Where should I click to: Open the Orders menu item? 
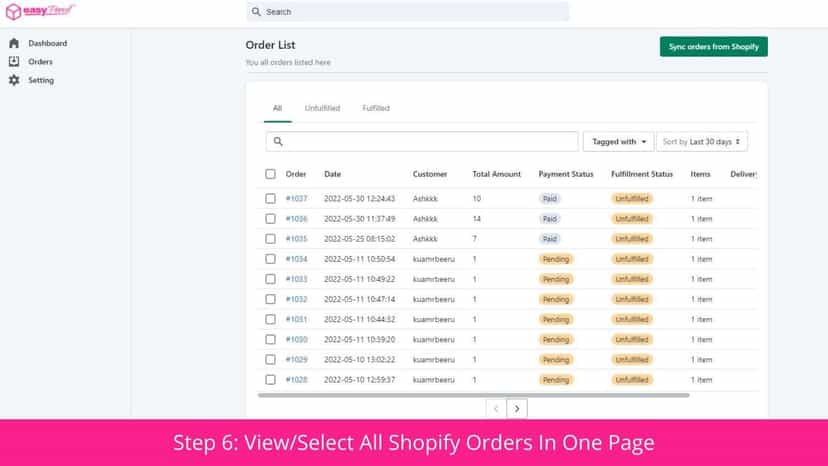[x=41, y=62]
